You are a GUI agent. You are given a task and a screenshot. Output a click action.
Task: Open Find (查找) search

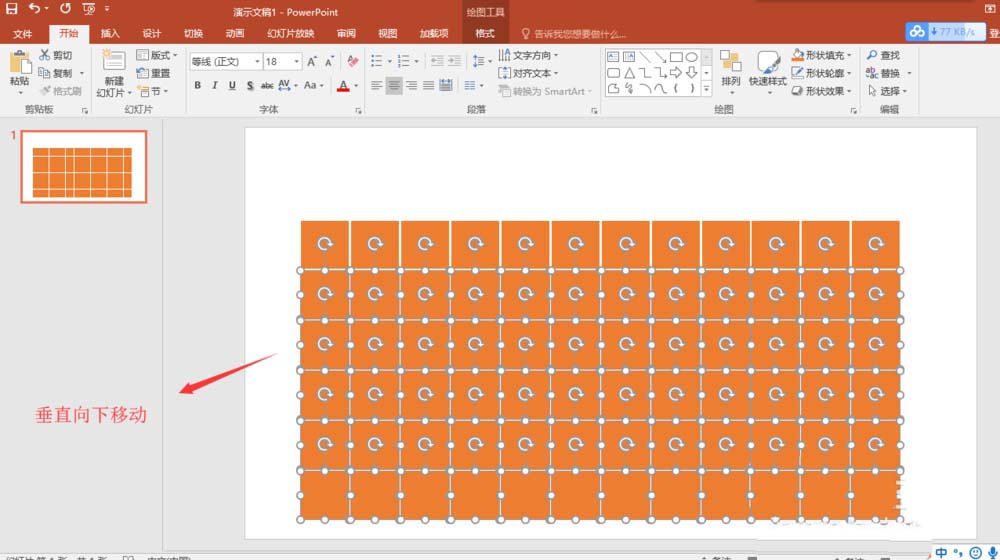(883, 55)
